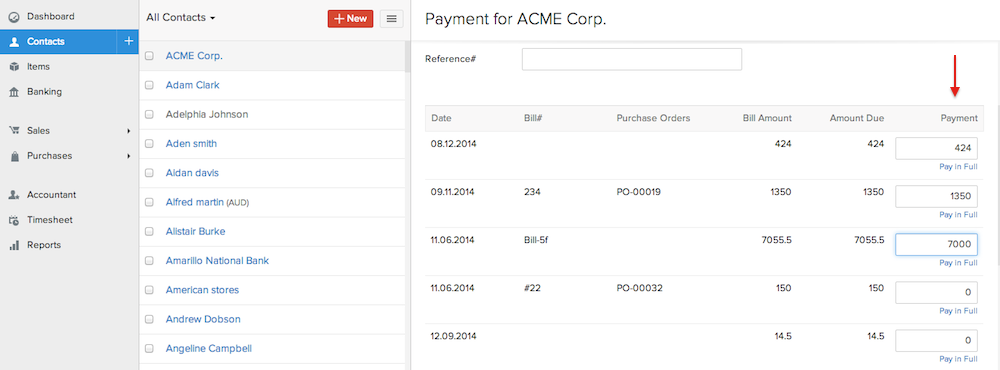This screenshot has width=1000, height=370.
Task: Click the payment field containing 7000
Action: (x=936, y=244)
